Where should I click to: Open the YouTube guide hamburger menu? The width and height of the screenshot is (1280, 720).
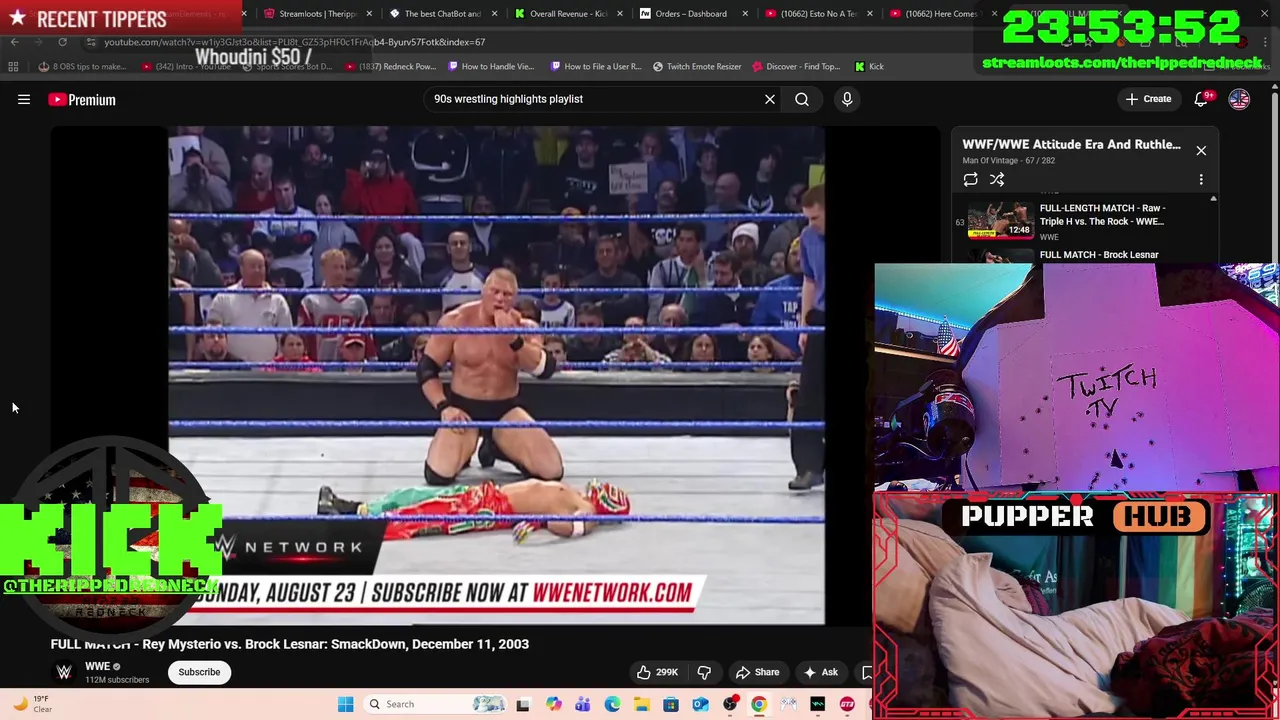(x=24, y=99)
